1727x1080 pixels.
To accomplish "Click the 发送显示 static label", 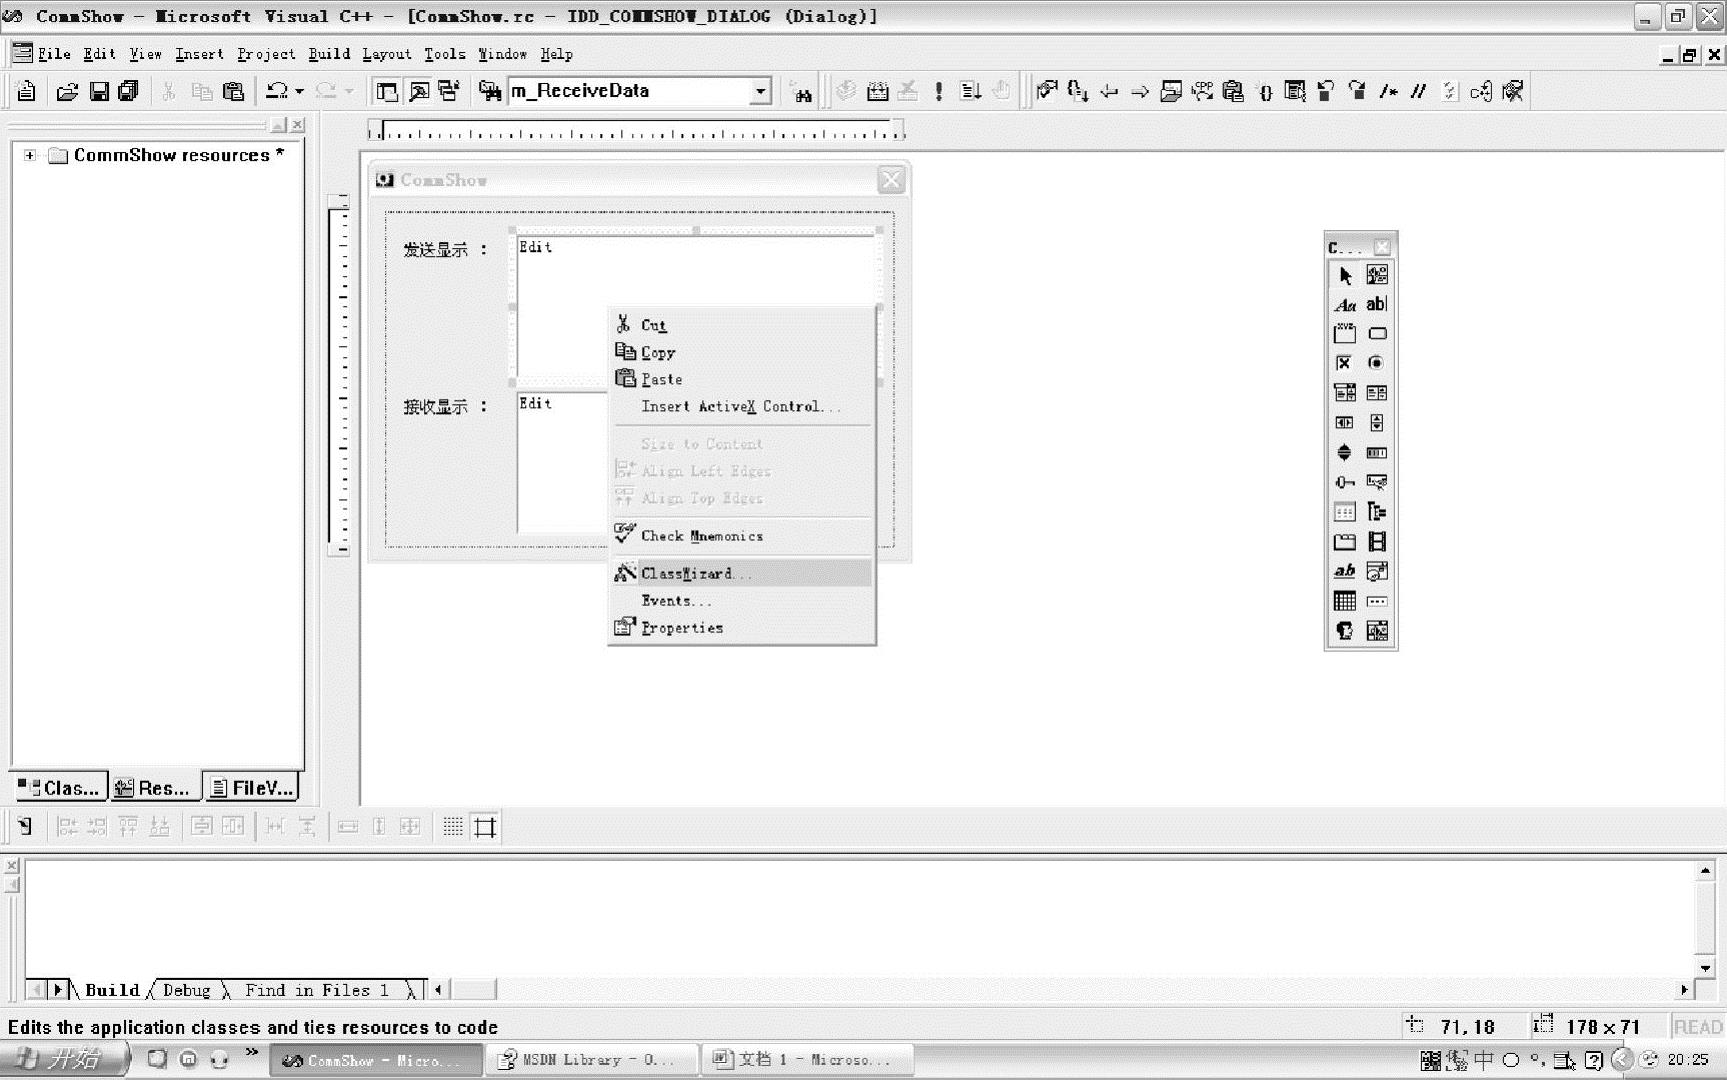I will click(445, 249).
